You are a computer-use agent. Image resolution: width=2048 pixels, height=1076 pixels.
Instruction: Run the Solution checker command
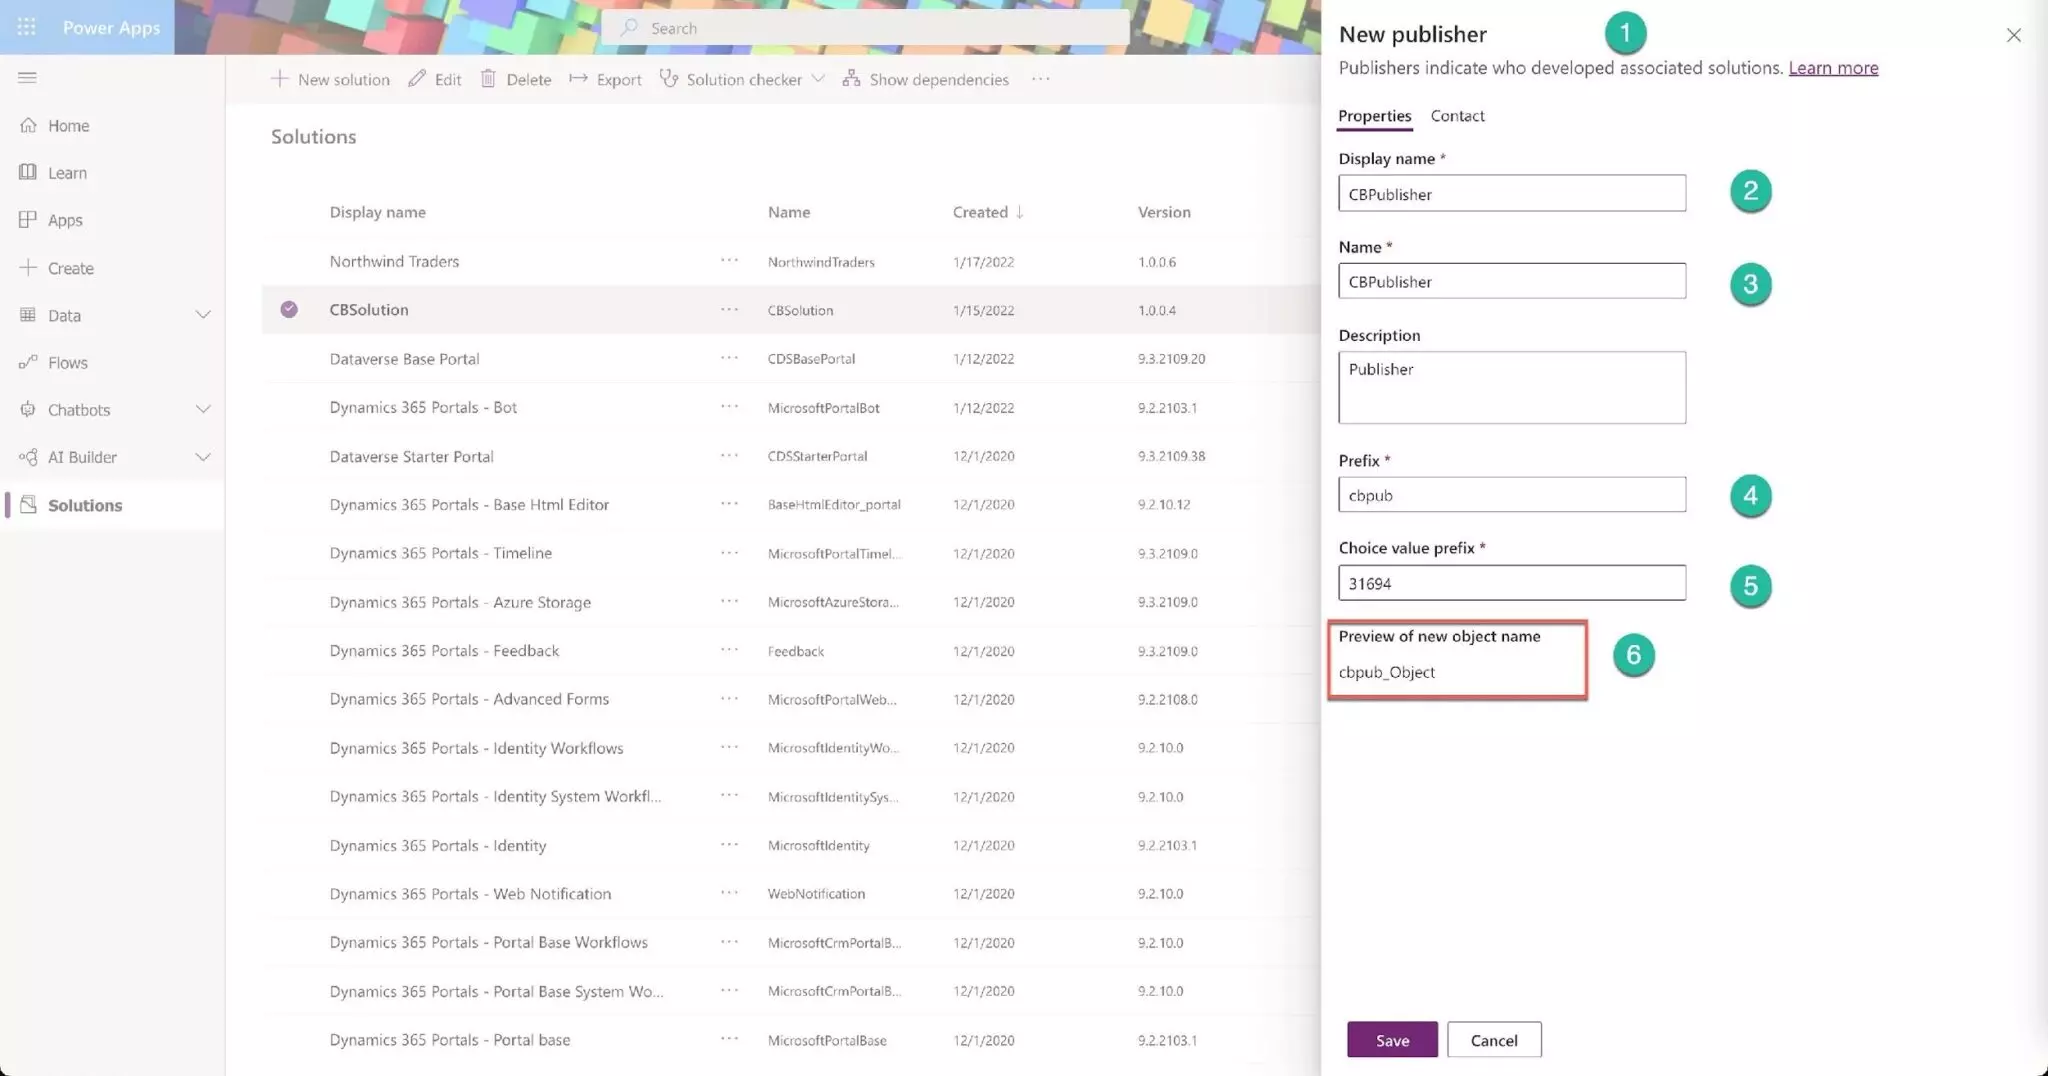731,79
